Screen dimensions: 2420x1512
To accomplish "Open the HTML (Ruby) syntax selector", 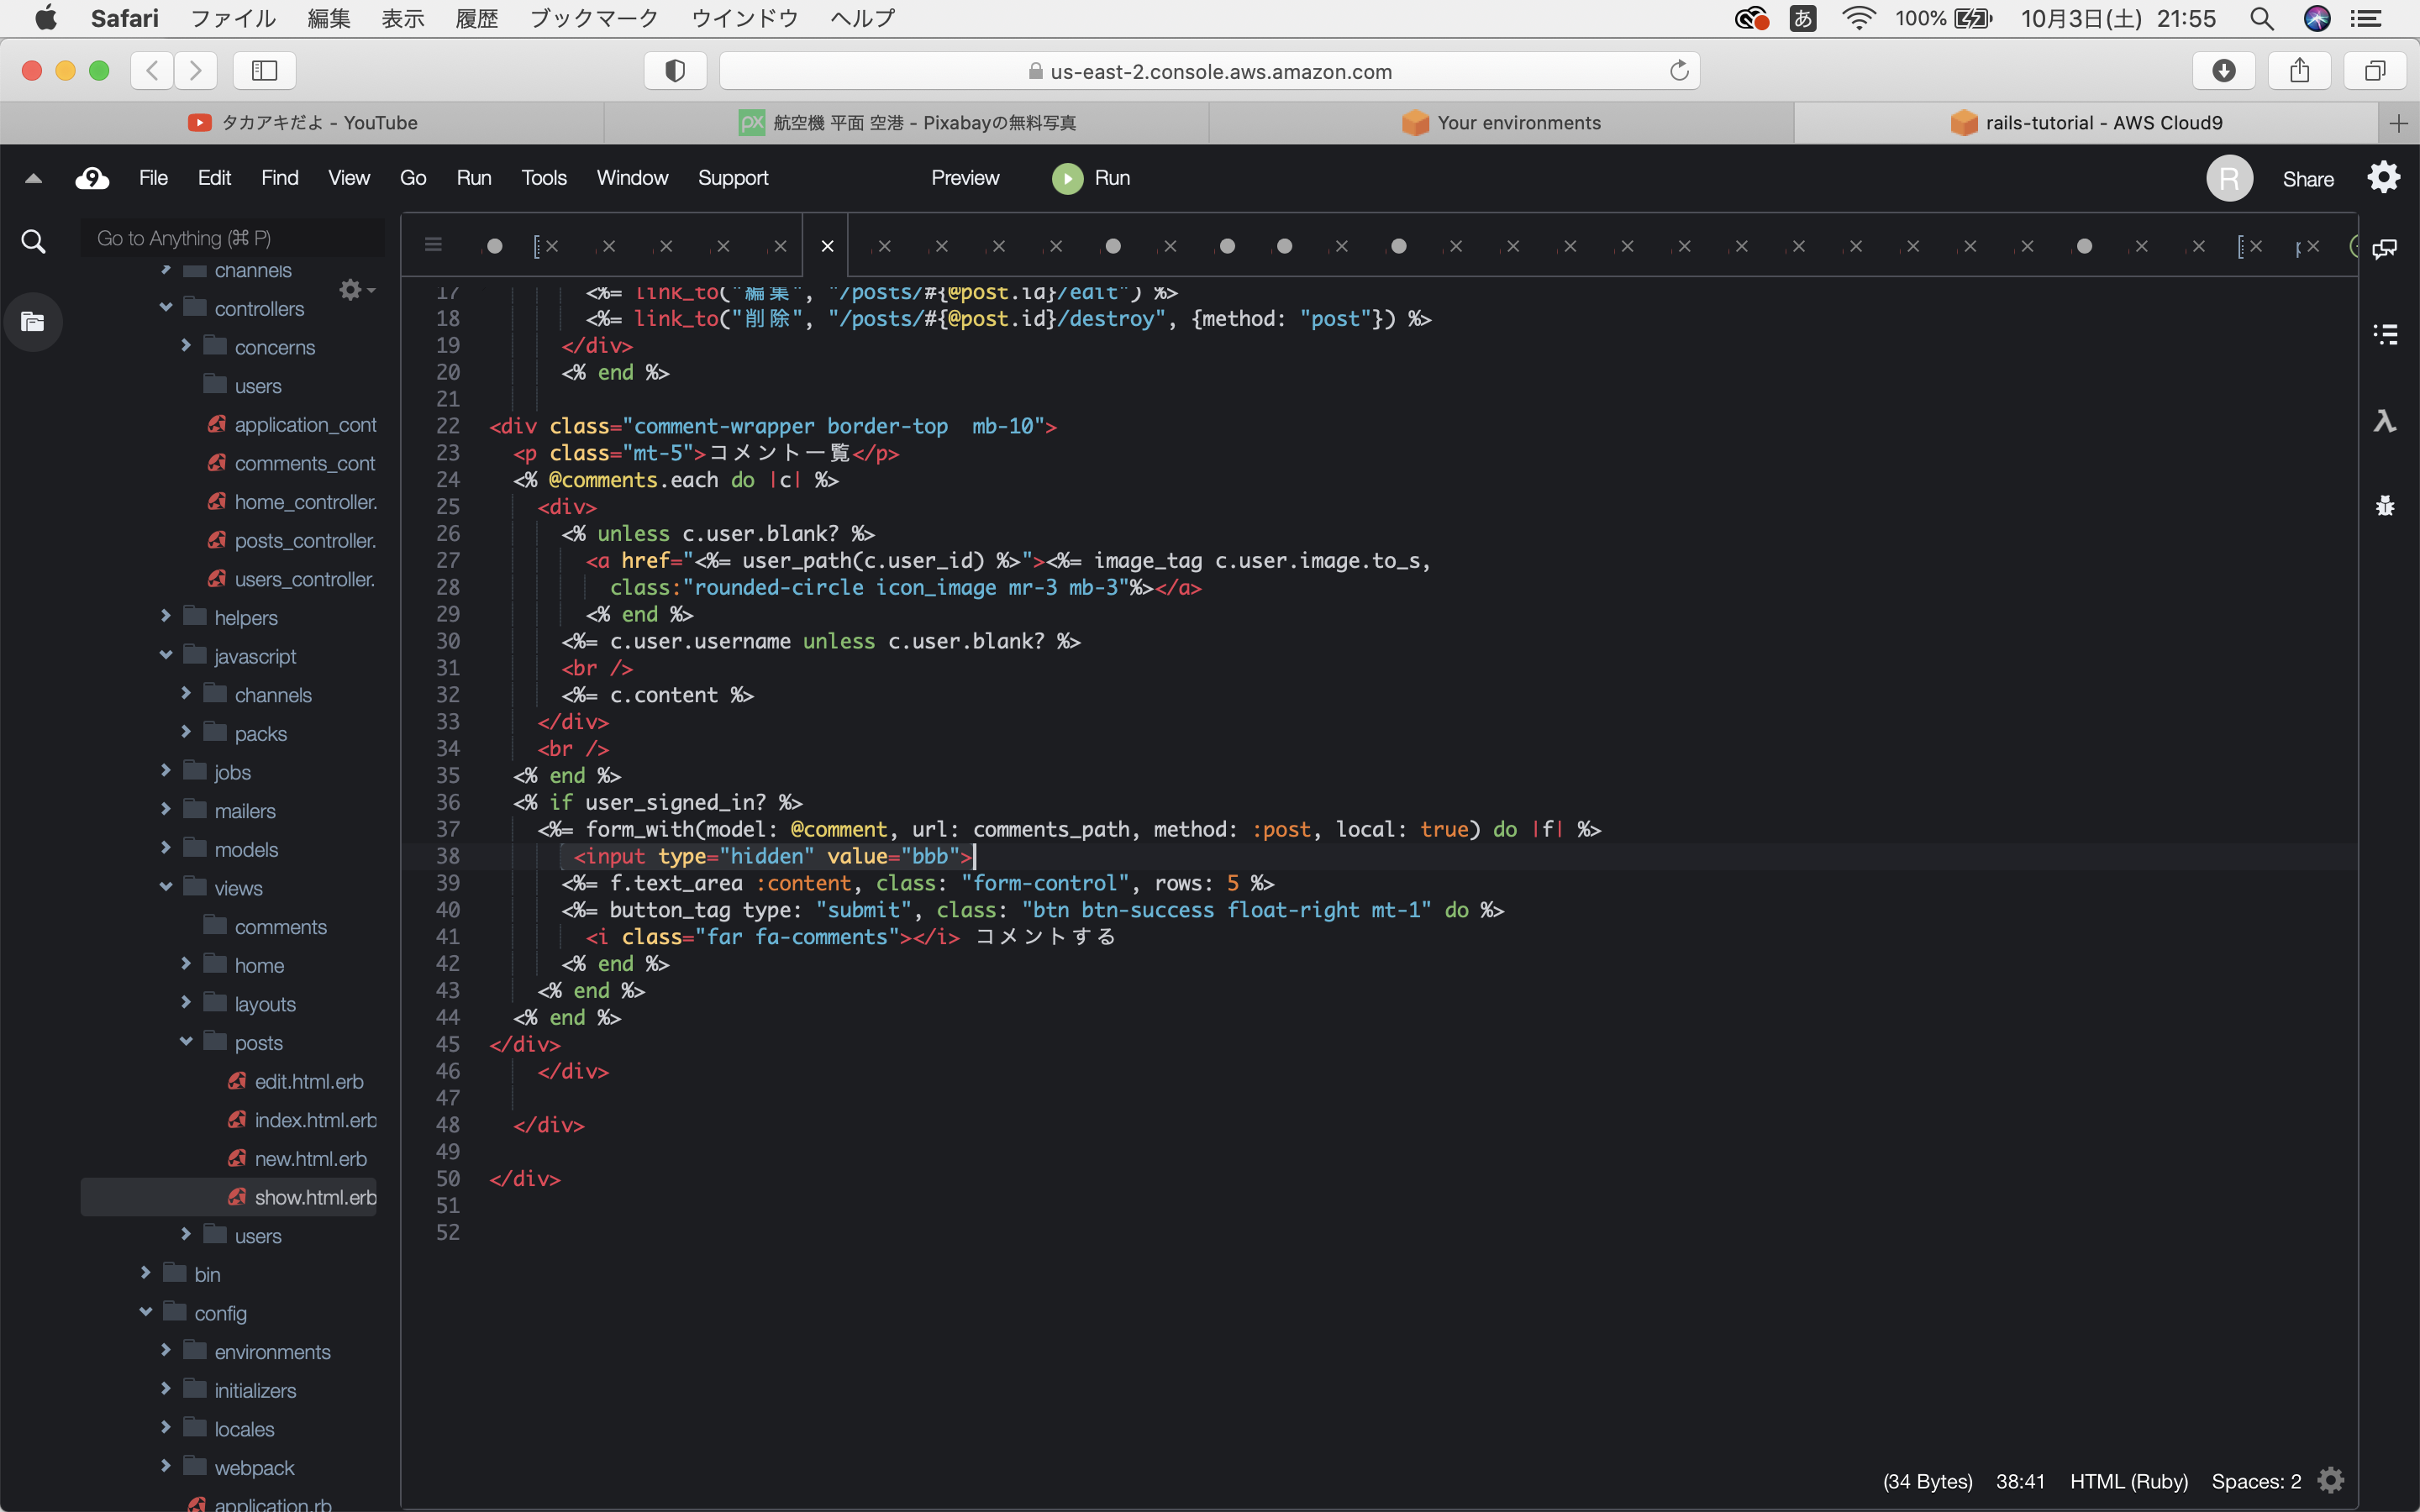I will click(x=2128, y=1481).
